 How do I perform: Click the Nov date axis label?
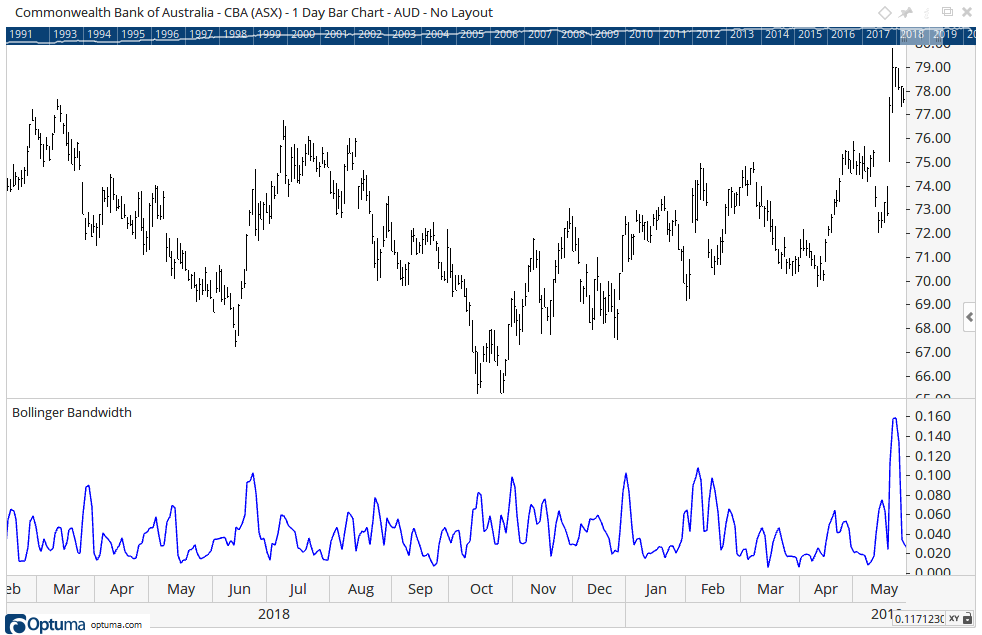(543, 589)
